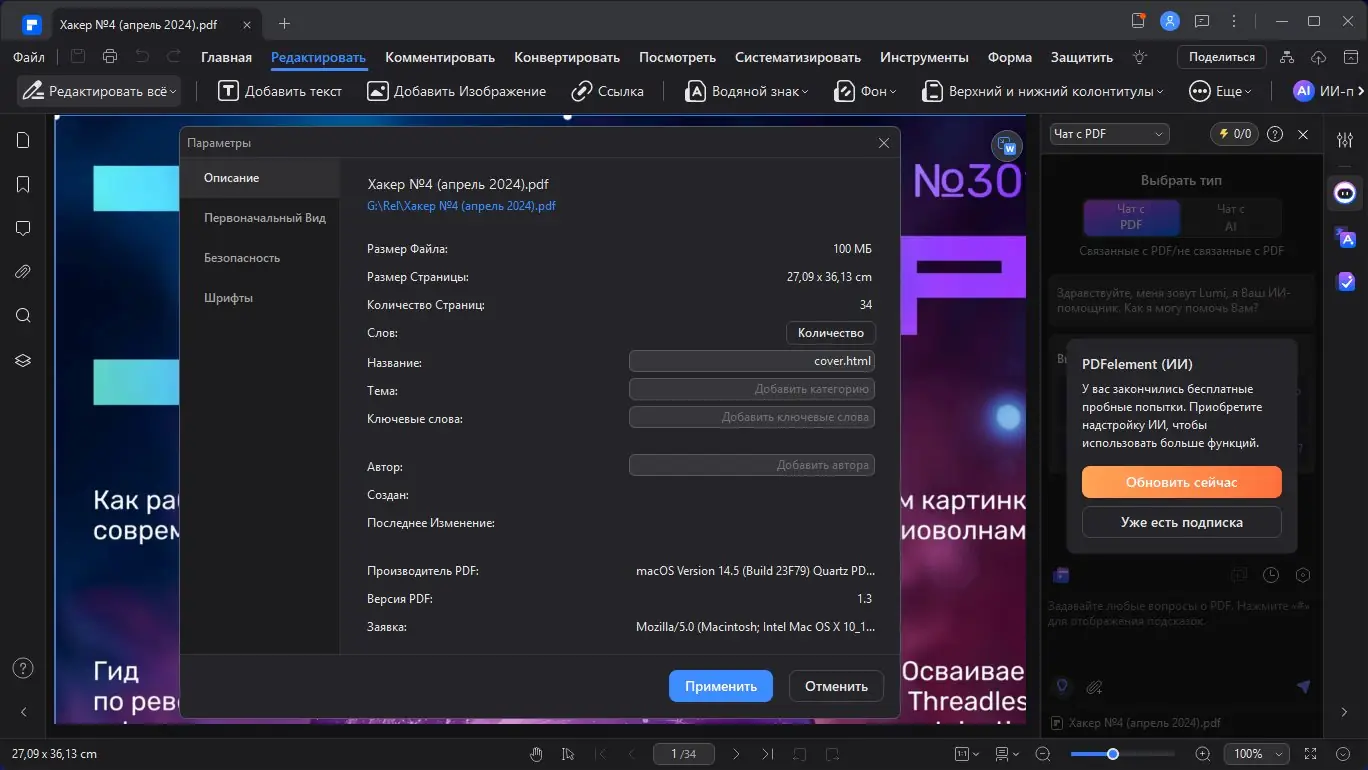Image resolution: width=1368 pixels, height=770 pixels.
Task: Click the cloud upload icon
Action: [x=1319, y=57]
